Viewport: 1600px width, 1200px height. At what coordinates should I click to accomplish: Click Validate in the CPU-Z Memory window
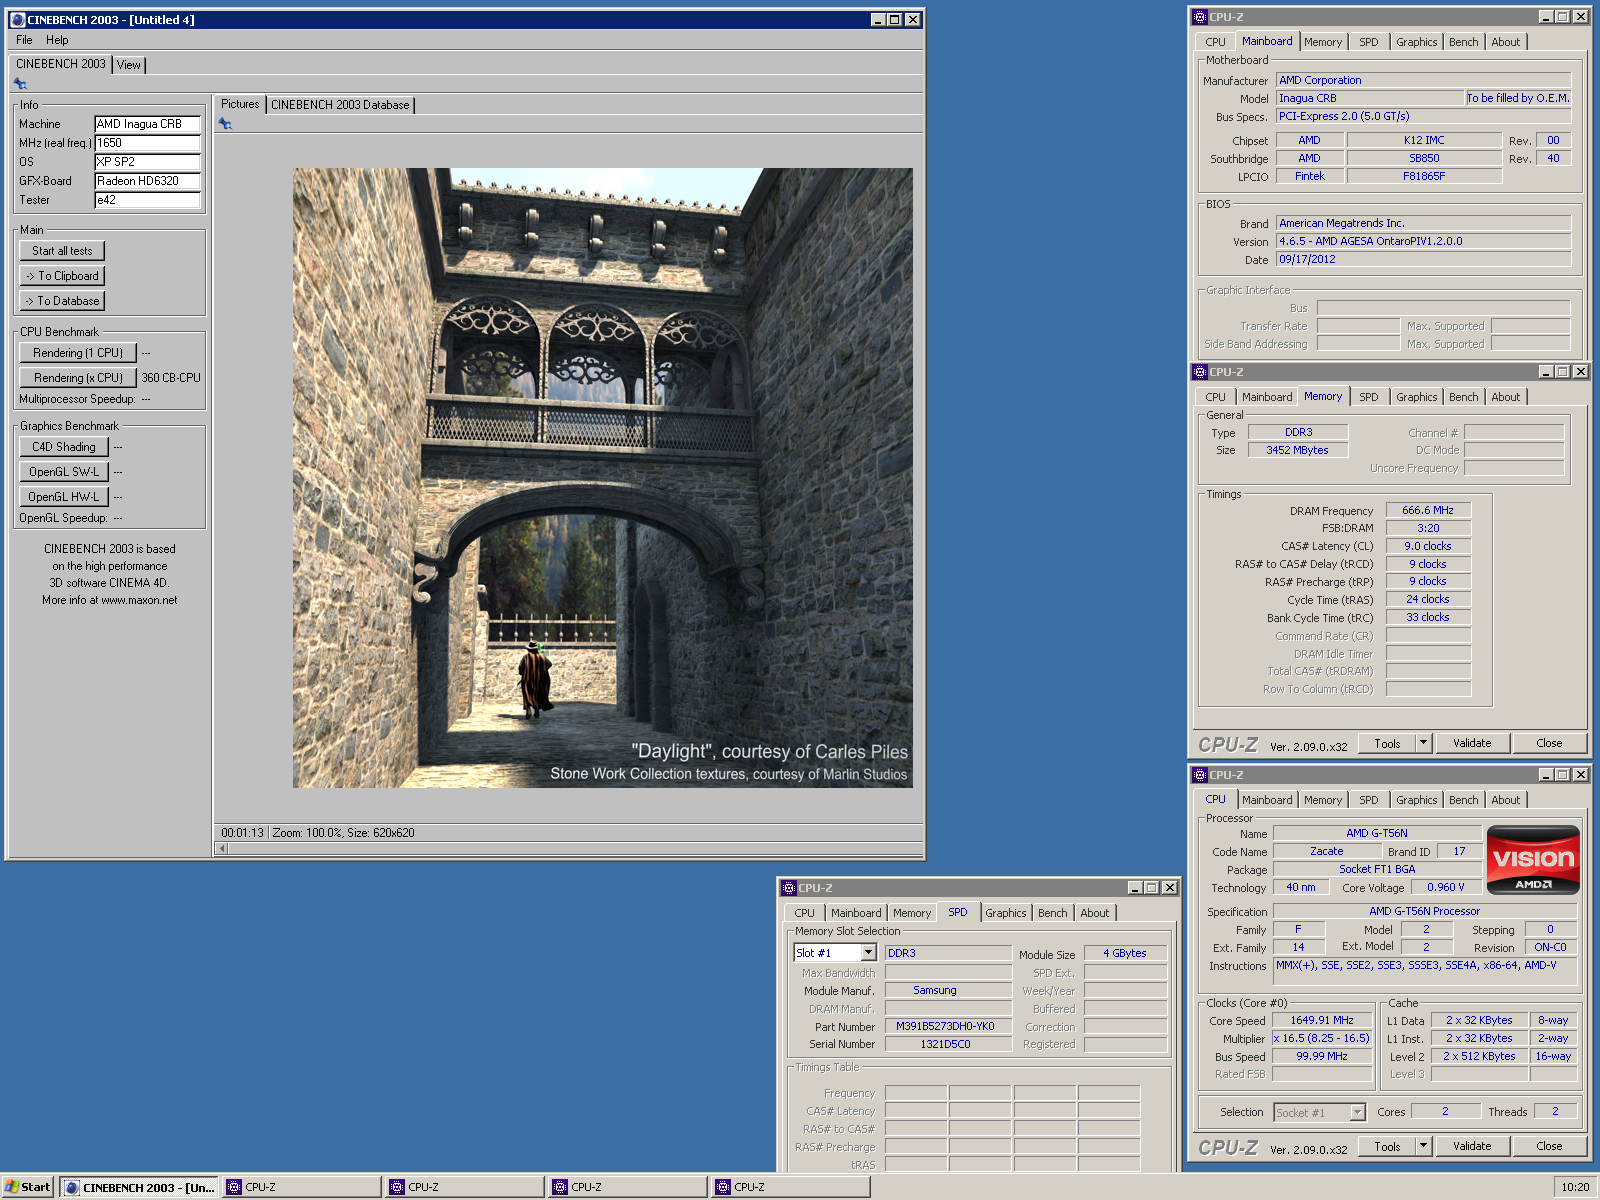click(1472, 743)
